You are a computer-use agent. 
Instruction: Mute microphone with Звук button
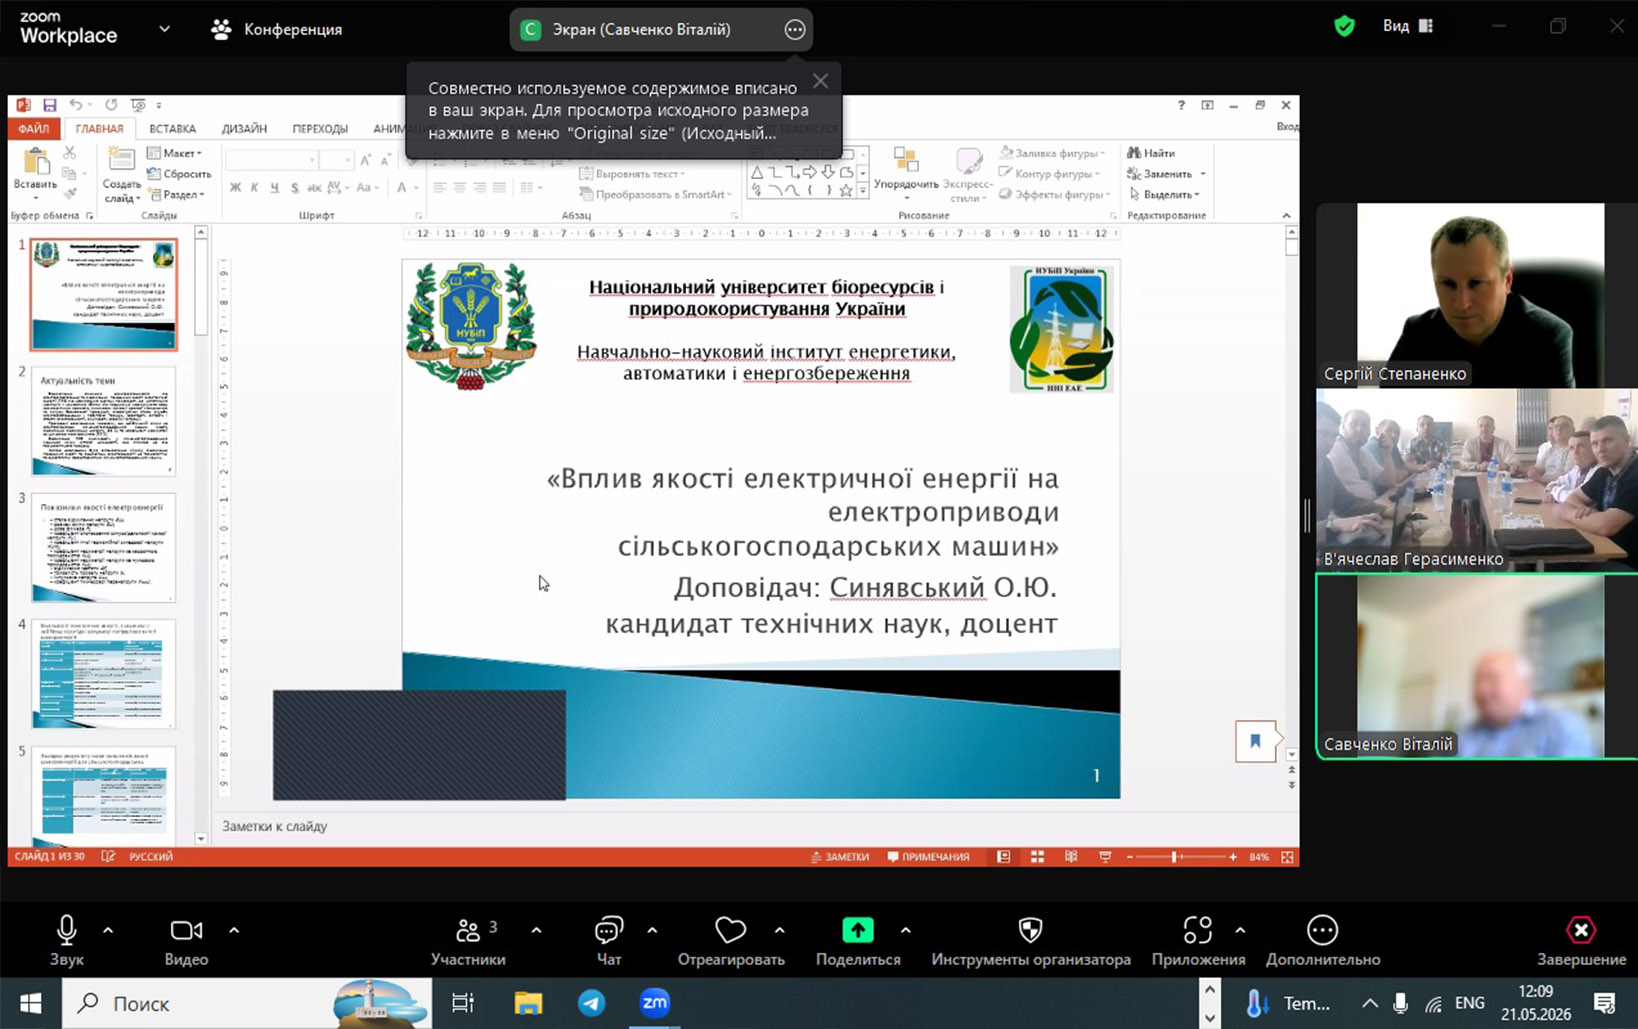click(66, 940)
